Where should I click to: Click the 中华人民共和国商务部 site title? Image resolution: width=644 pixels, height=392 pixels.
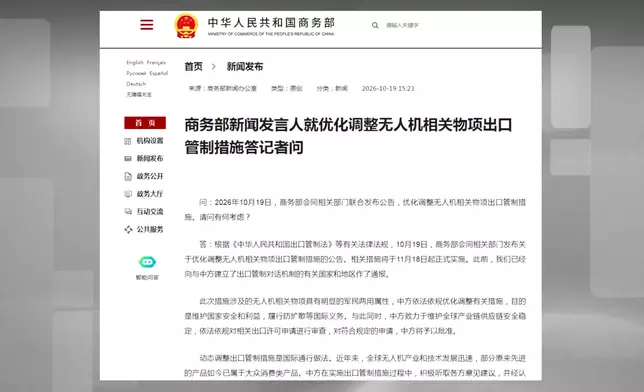coord(271,23)
